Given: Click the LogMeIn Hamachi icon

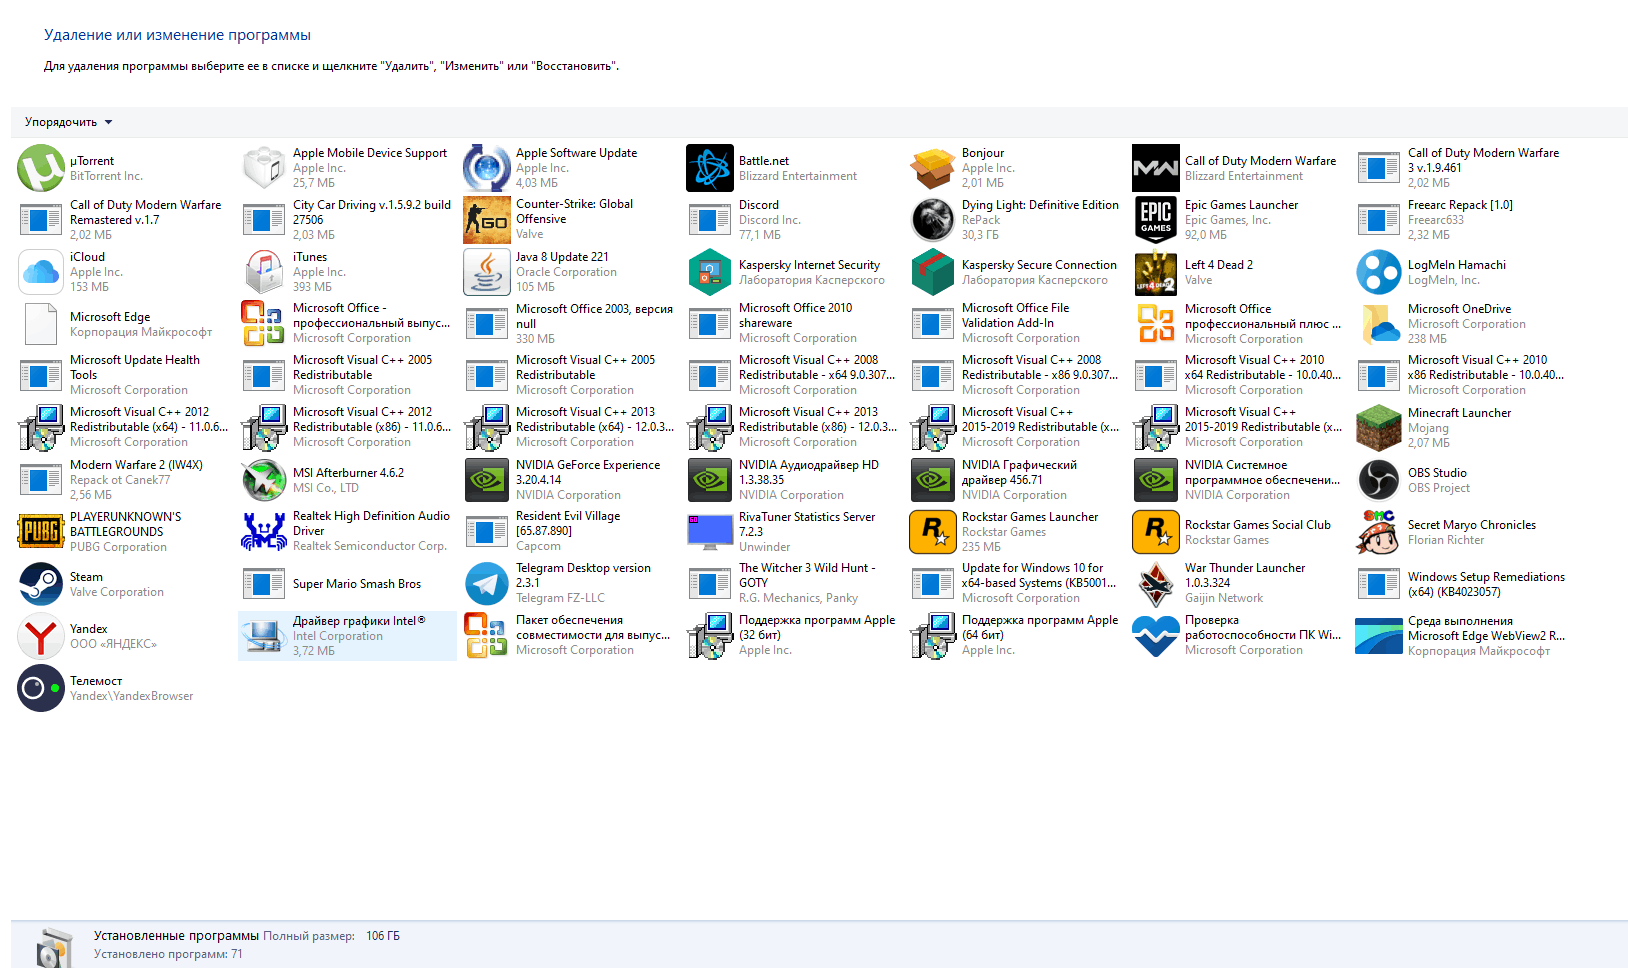Looking at the screenshot, I should (x=1379, y=272).
